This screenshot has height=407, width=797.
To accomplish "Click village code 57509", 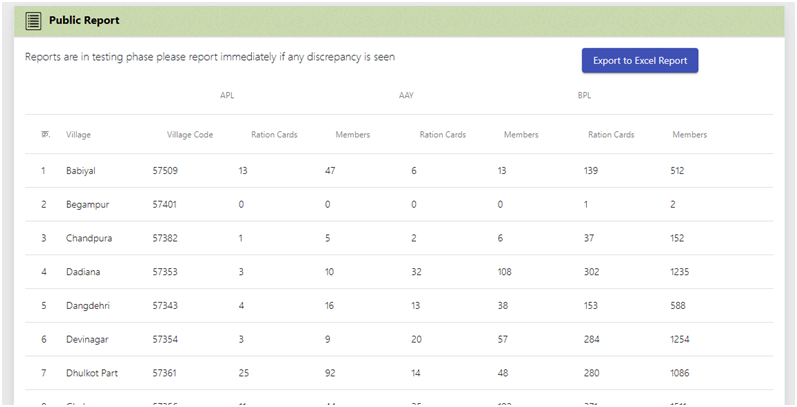I will [x=165, y=171].
